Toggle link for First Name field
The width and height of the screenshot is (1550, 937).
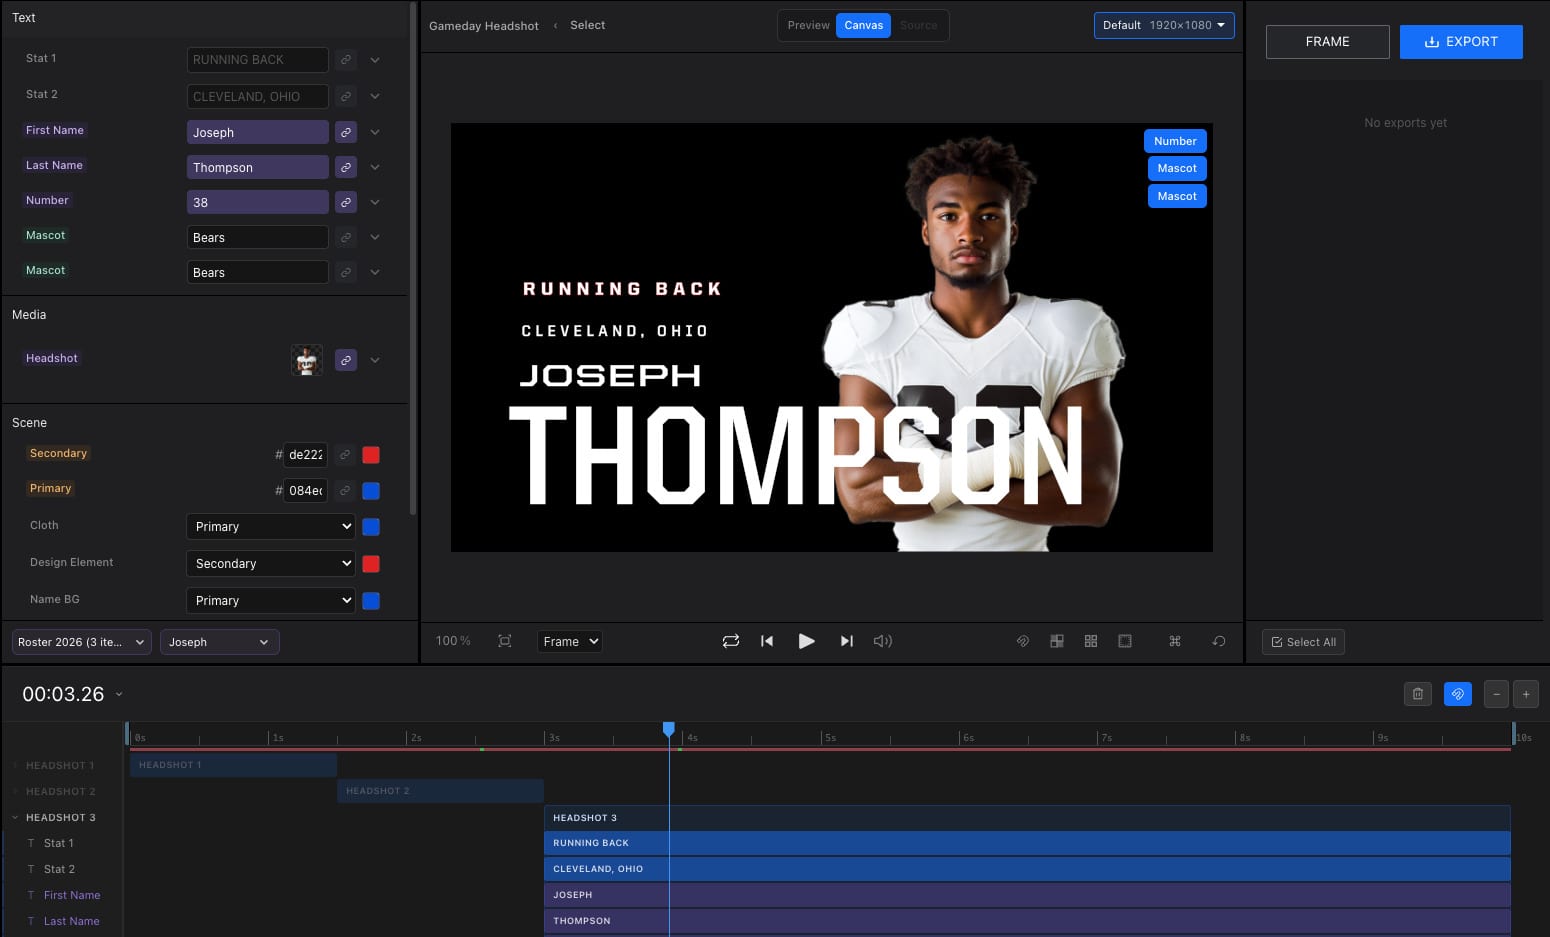(x=345, y=132)
